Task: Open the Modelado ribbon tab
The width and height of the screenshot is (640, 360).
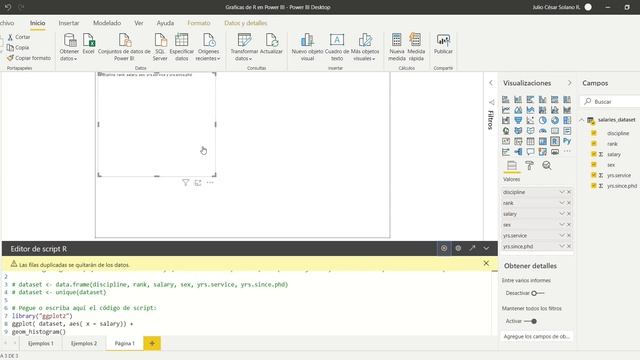Action: click(107, 23)
